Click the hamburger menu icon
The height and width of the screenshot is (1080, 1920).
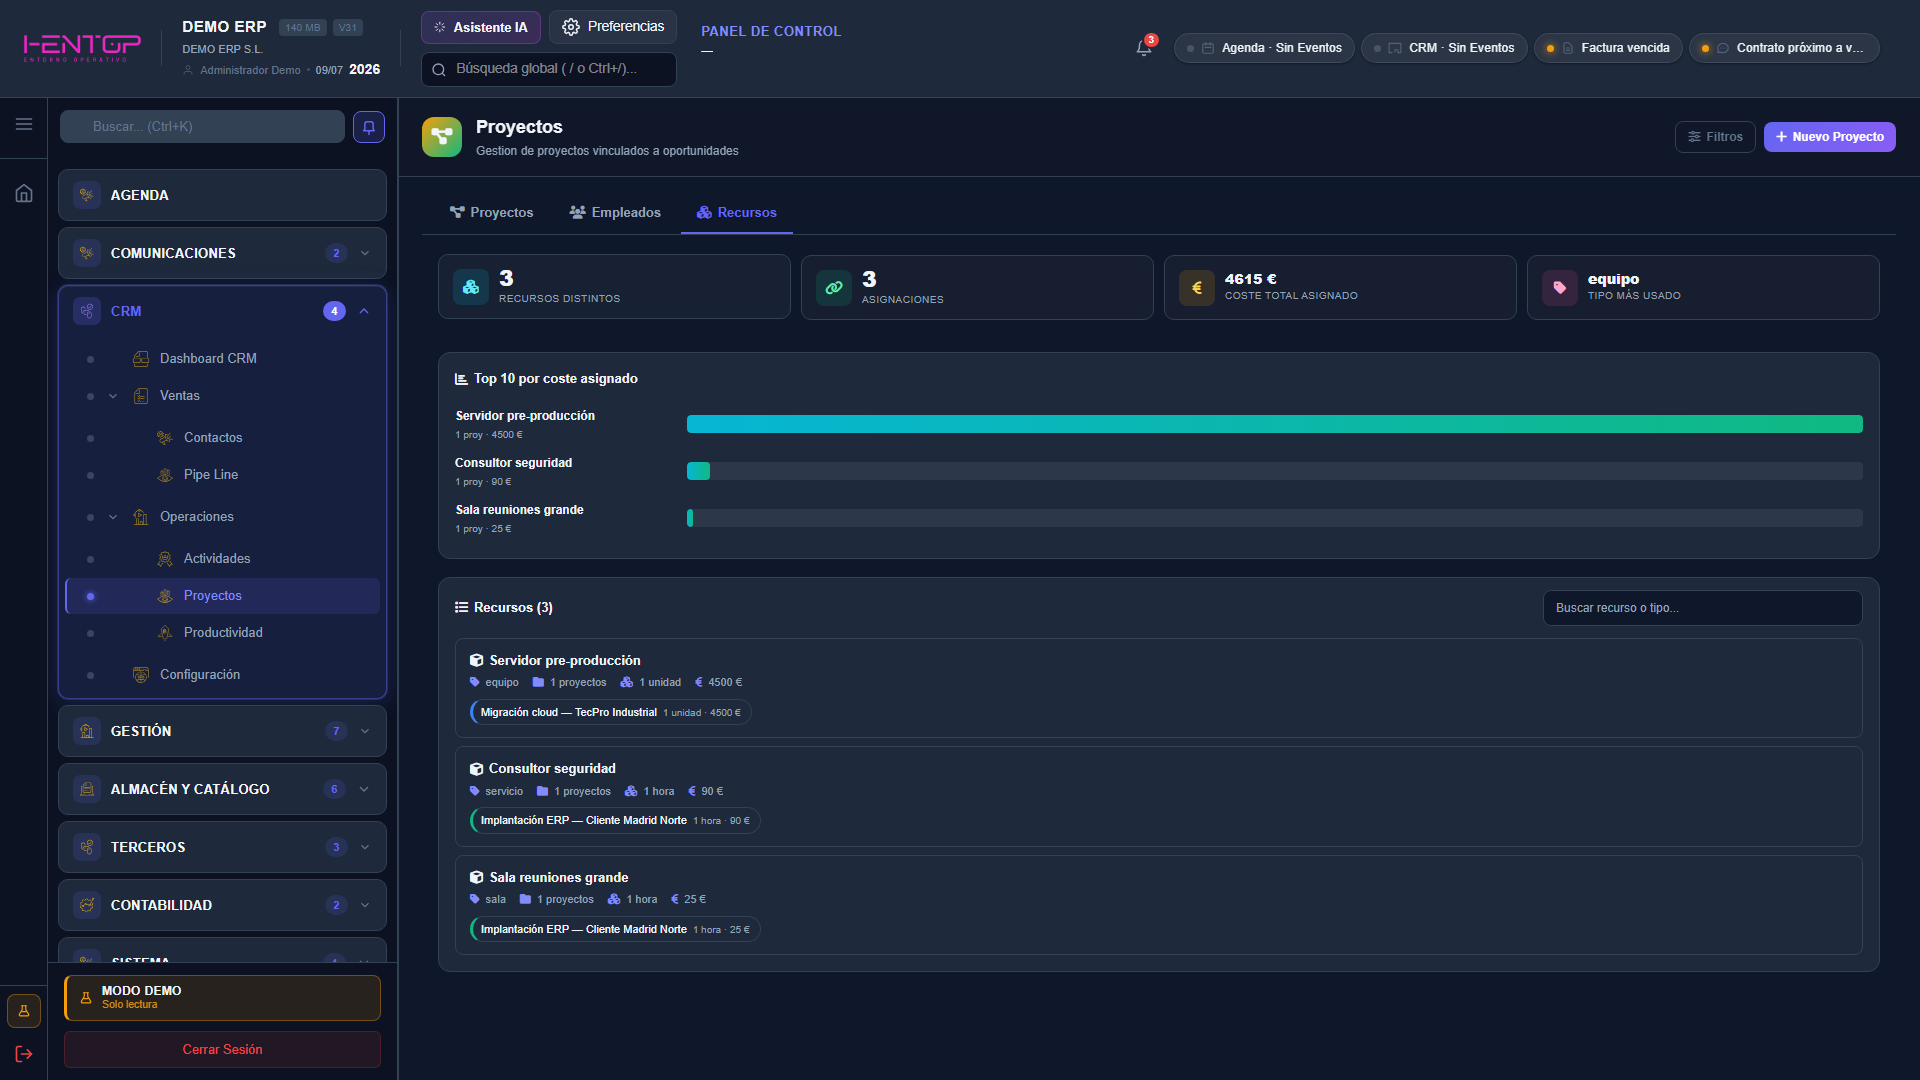(24, 124)
